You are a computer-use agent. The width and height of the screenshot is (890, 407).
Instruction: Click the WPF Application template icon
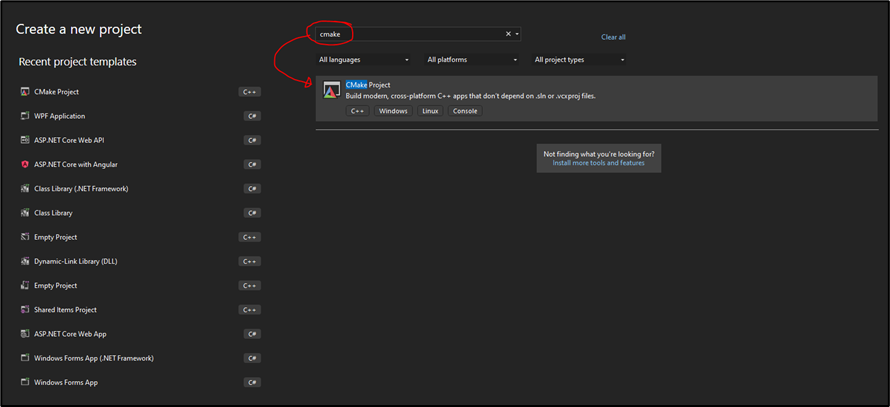(x=24, y=116)
